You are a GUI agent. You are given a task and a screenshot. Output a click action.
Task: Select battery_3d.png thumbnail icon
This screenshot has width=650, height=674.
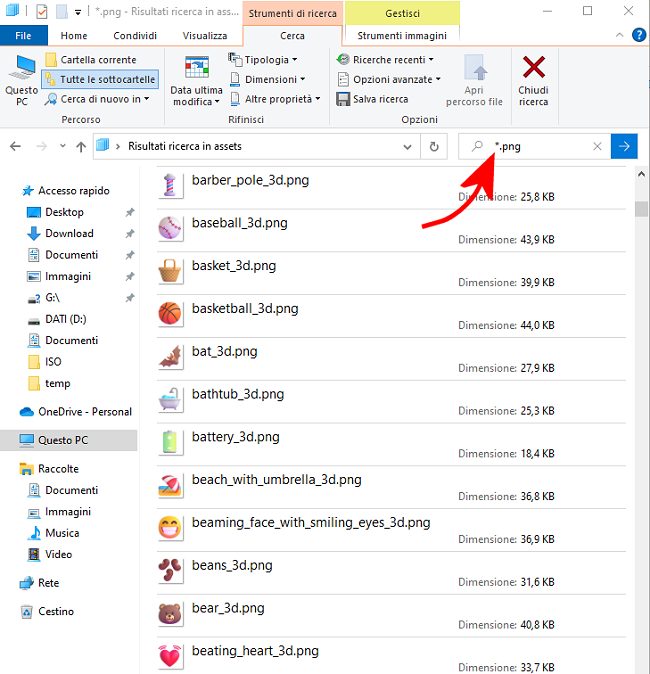pos(170,442)
